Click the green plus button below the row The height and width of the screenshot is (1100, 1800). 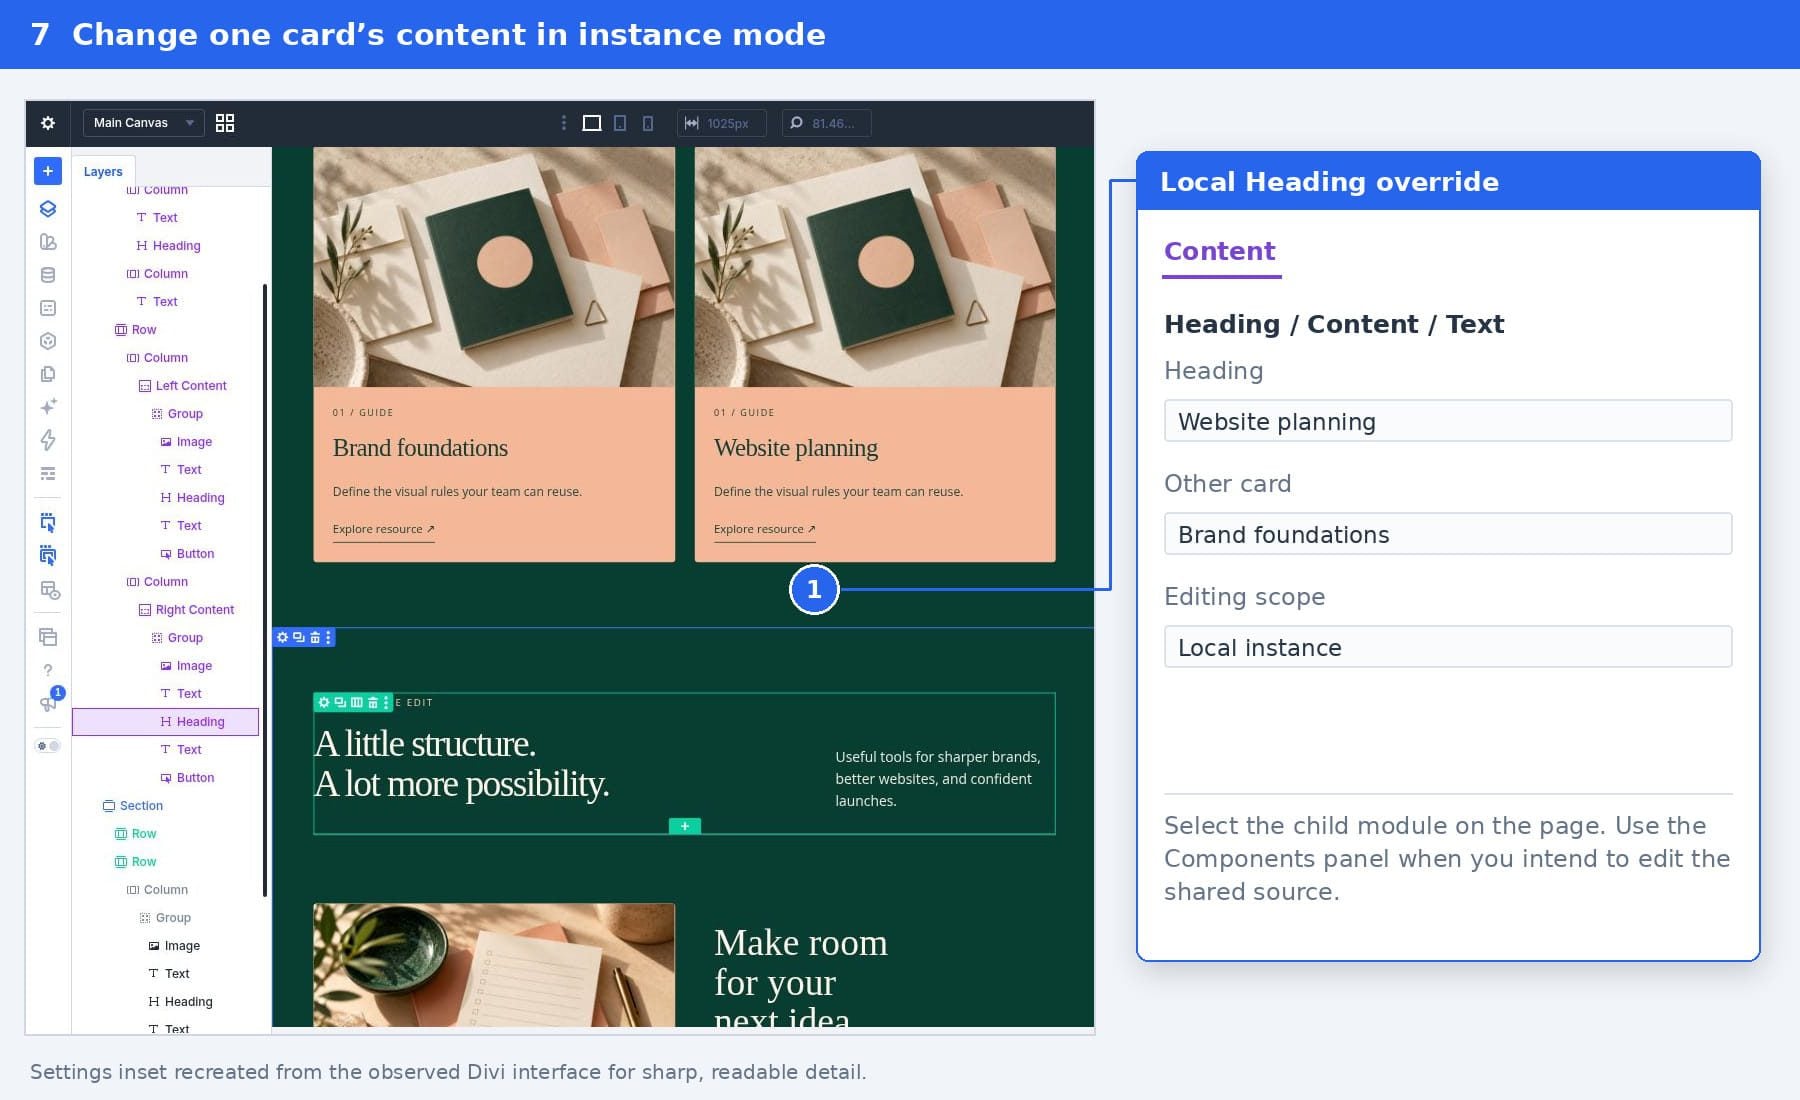[x=685, y=826]
